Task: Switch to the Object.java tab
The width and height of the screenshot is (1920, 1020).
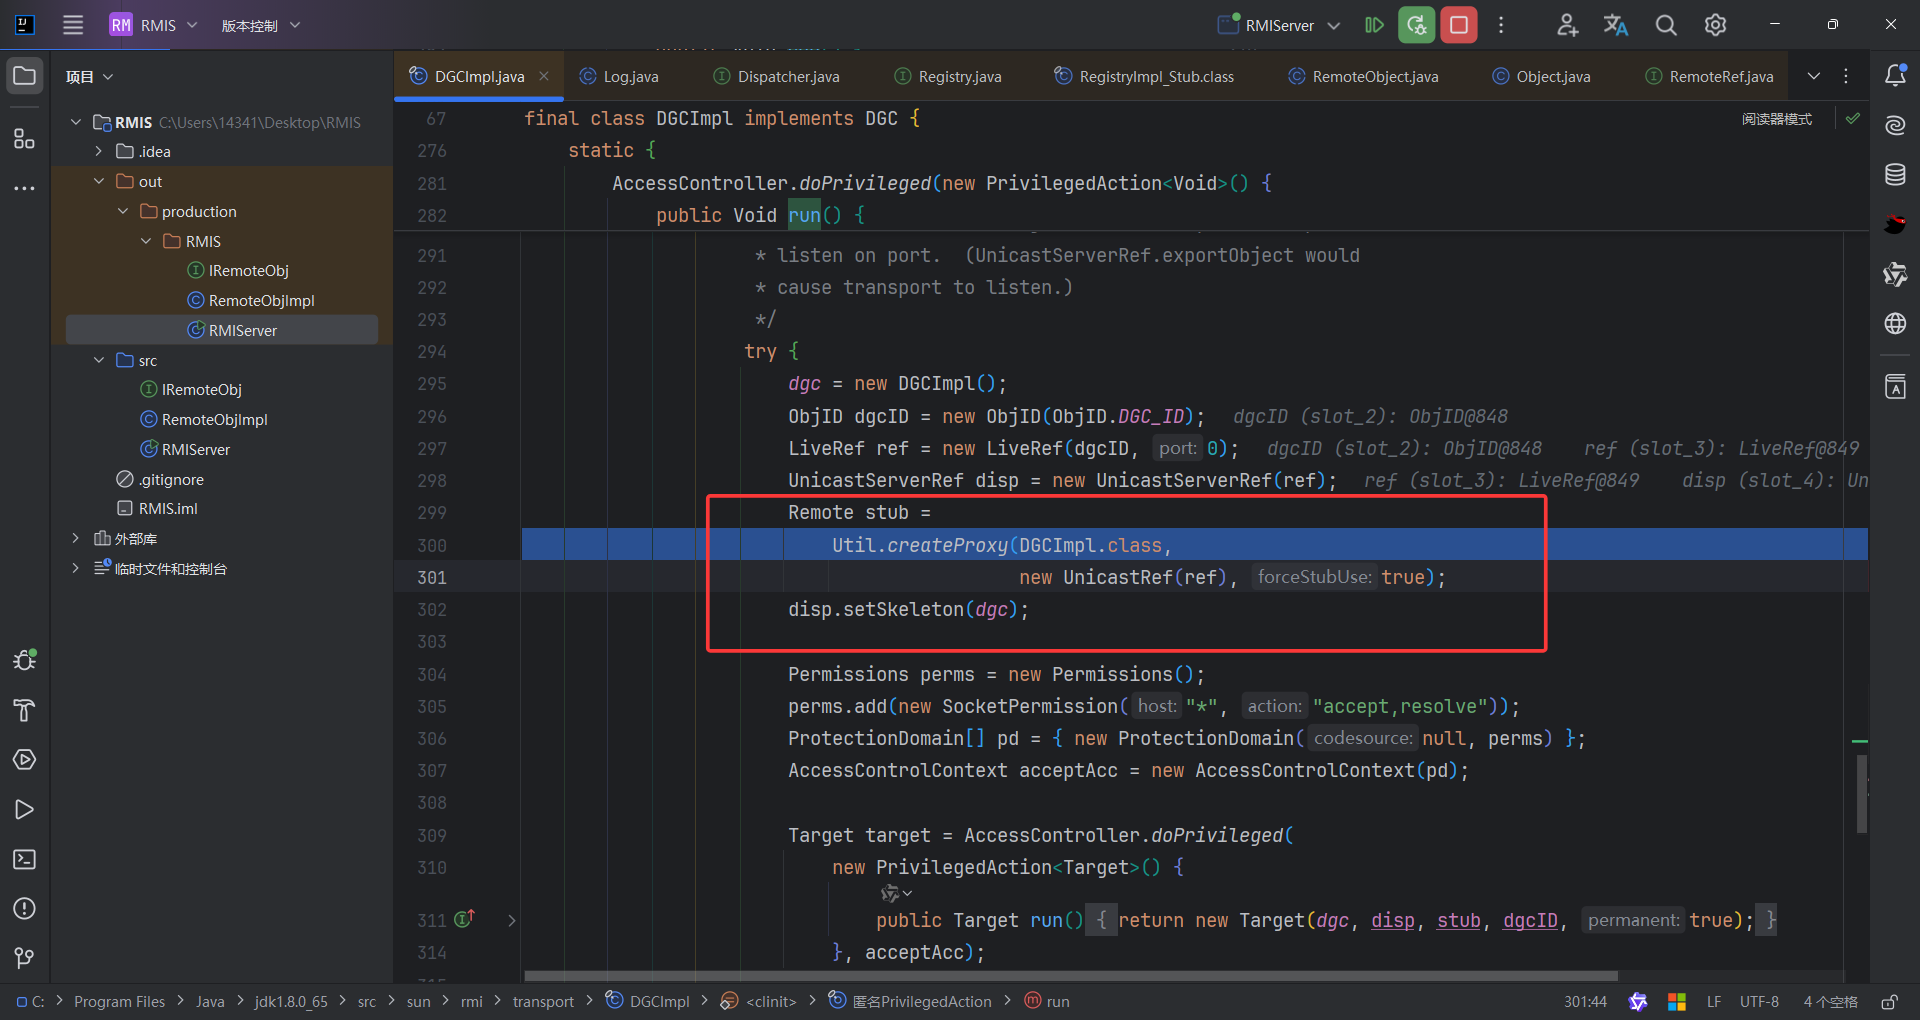Action: [x=1541, y=76]
